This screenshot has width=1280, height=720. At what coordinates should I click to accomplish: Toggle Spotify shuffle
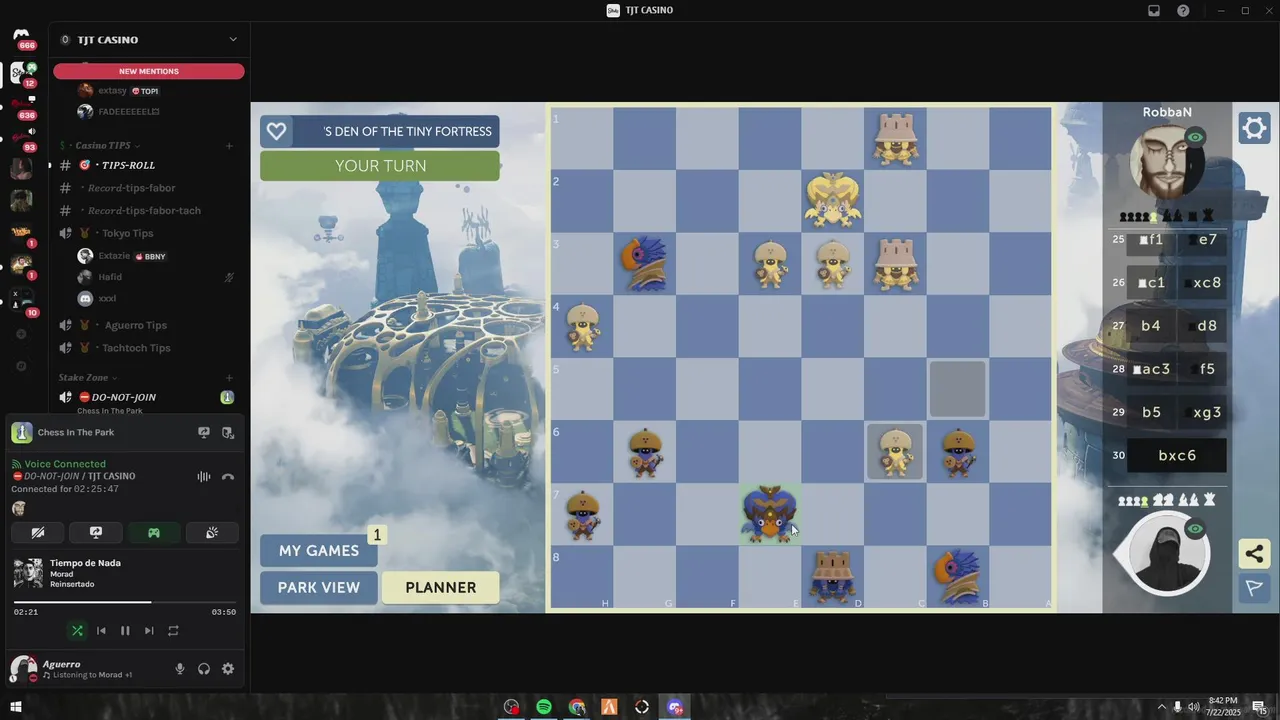[x=77, y=631]
